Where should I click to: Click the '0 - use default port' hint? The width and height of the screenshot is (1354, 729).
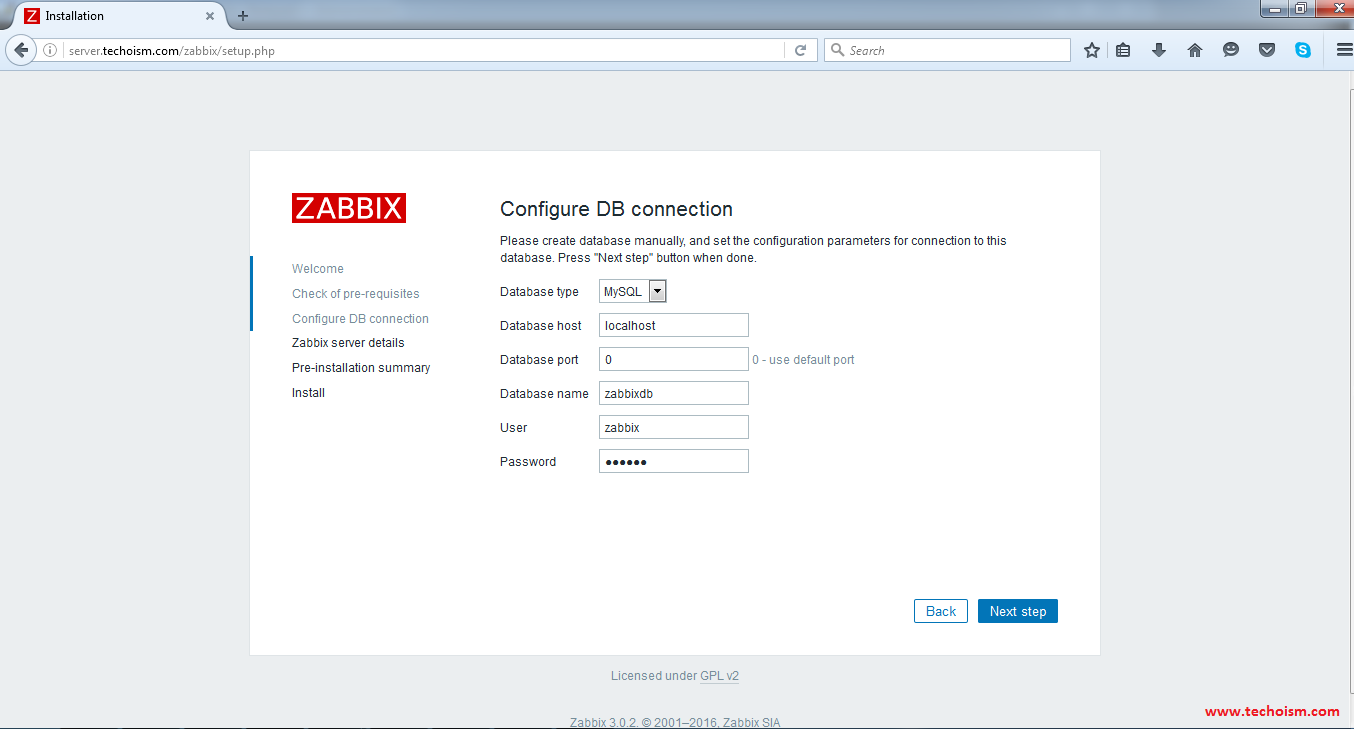[803, 360]
